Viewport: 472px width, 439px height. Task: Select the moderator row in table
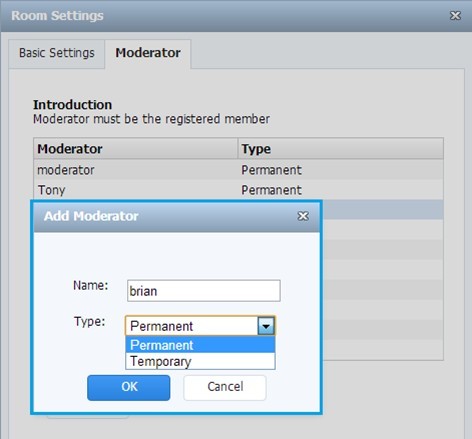[238, 170]
